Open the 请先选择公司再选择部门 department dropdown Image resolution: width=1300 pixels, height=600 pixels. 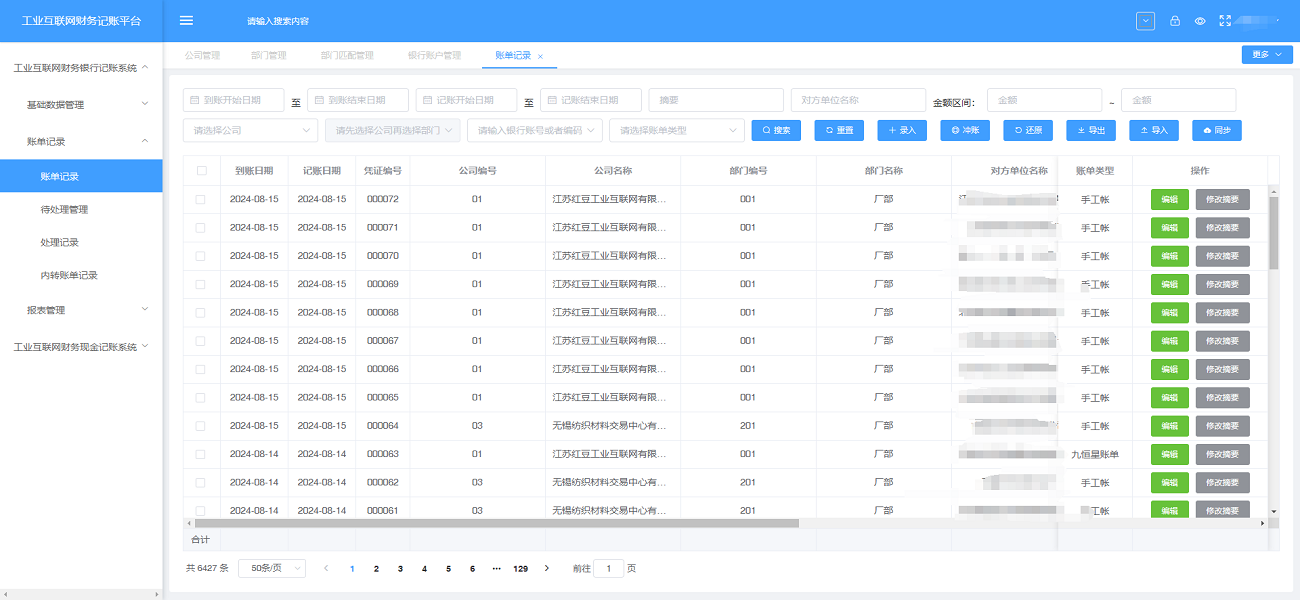(393, 130)
